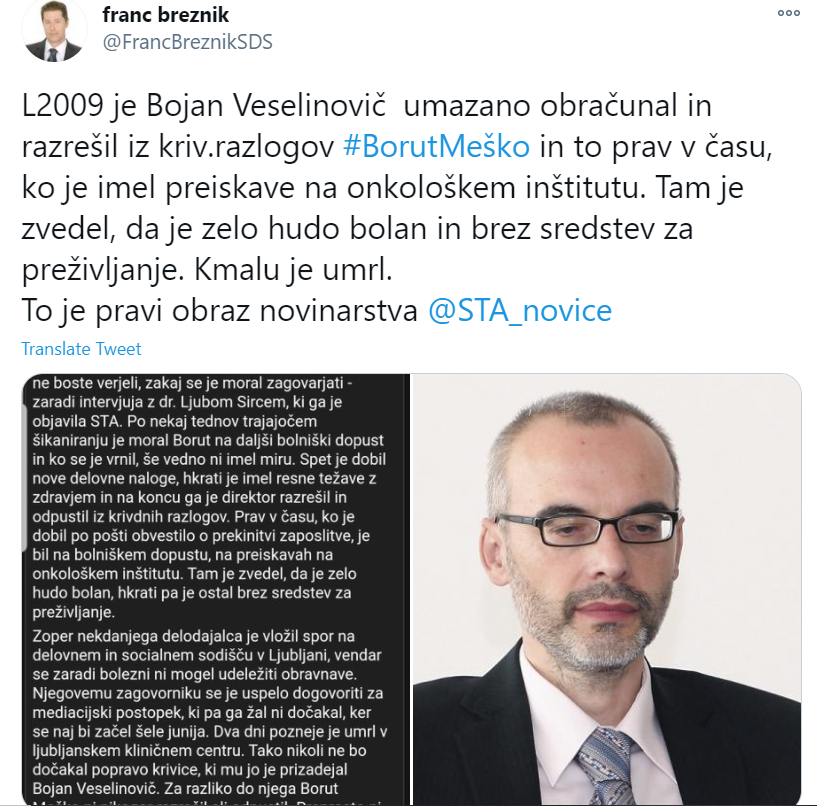Click Translate Tweet
The height and width of the screenshot is (806, 817).
pos(81,349)
